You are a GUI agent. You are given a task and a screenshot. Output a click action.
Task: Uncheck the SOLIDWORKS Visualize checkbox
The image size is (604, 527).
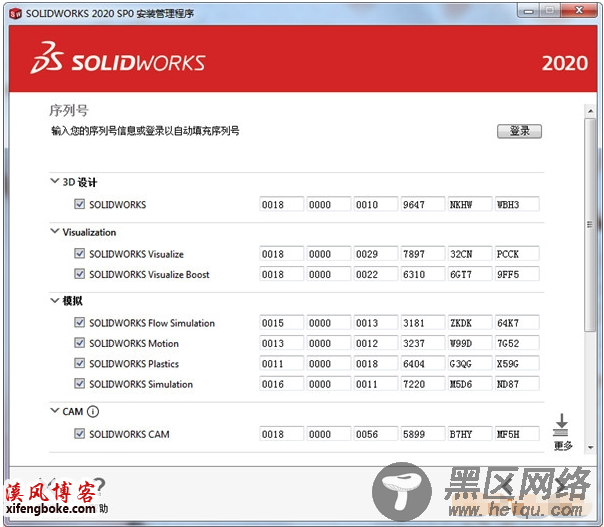pyautogui.click(x=80, y=254)
